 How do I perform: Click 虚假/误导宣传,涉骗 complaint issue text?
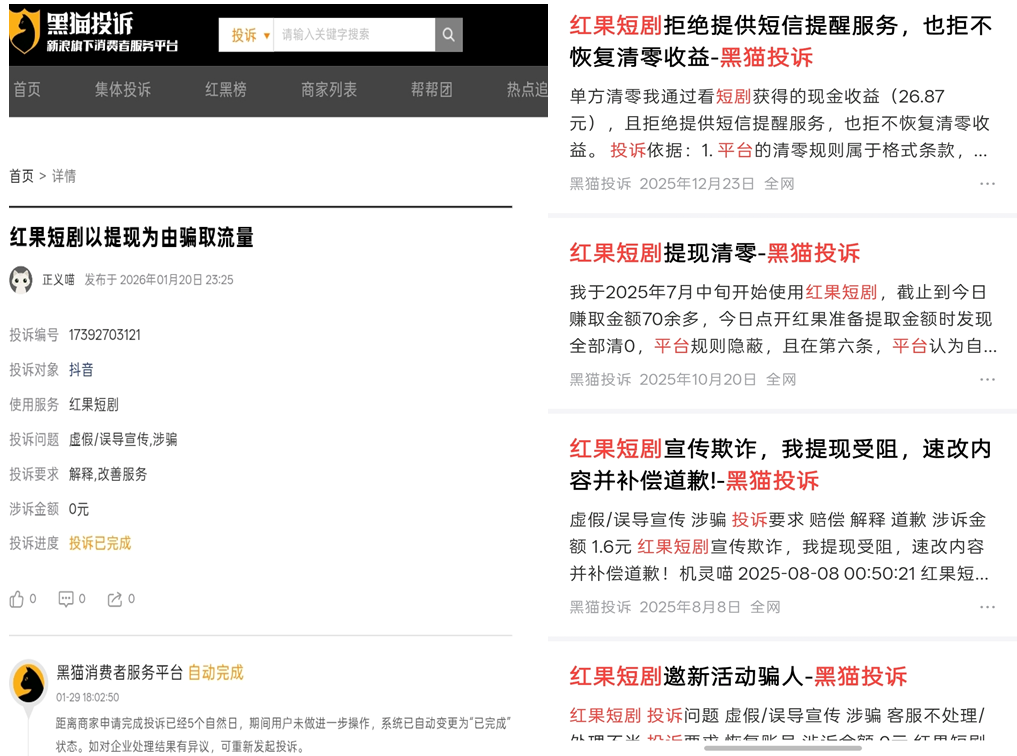point(123,440)
